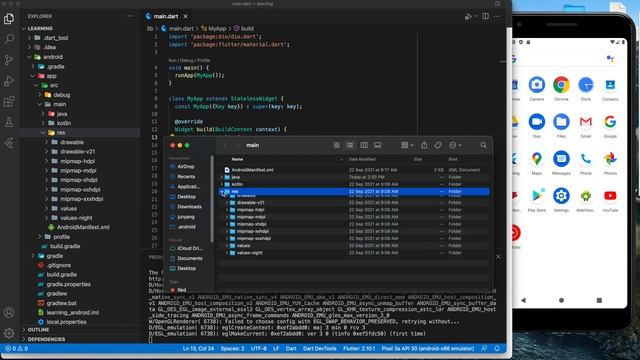Open Accounts icon in activity bar

(9, 313)
